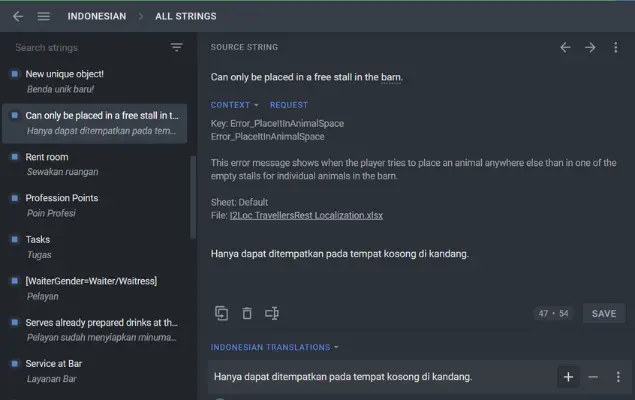Screen dimensions: 635x400
Task: Downvote the translation suggestion with minus
Action: [x=593, y=377]
